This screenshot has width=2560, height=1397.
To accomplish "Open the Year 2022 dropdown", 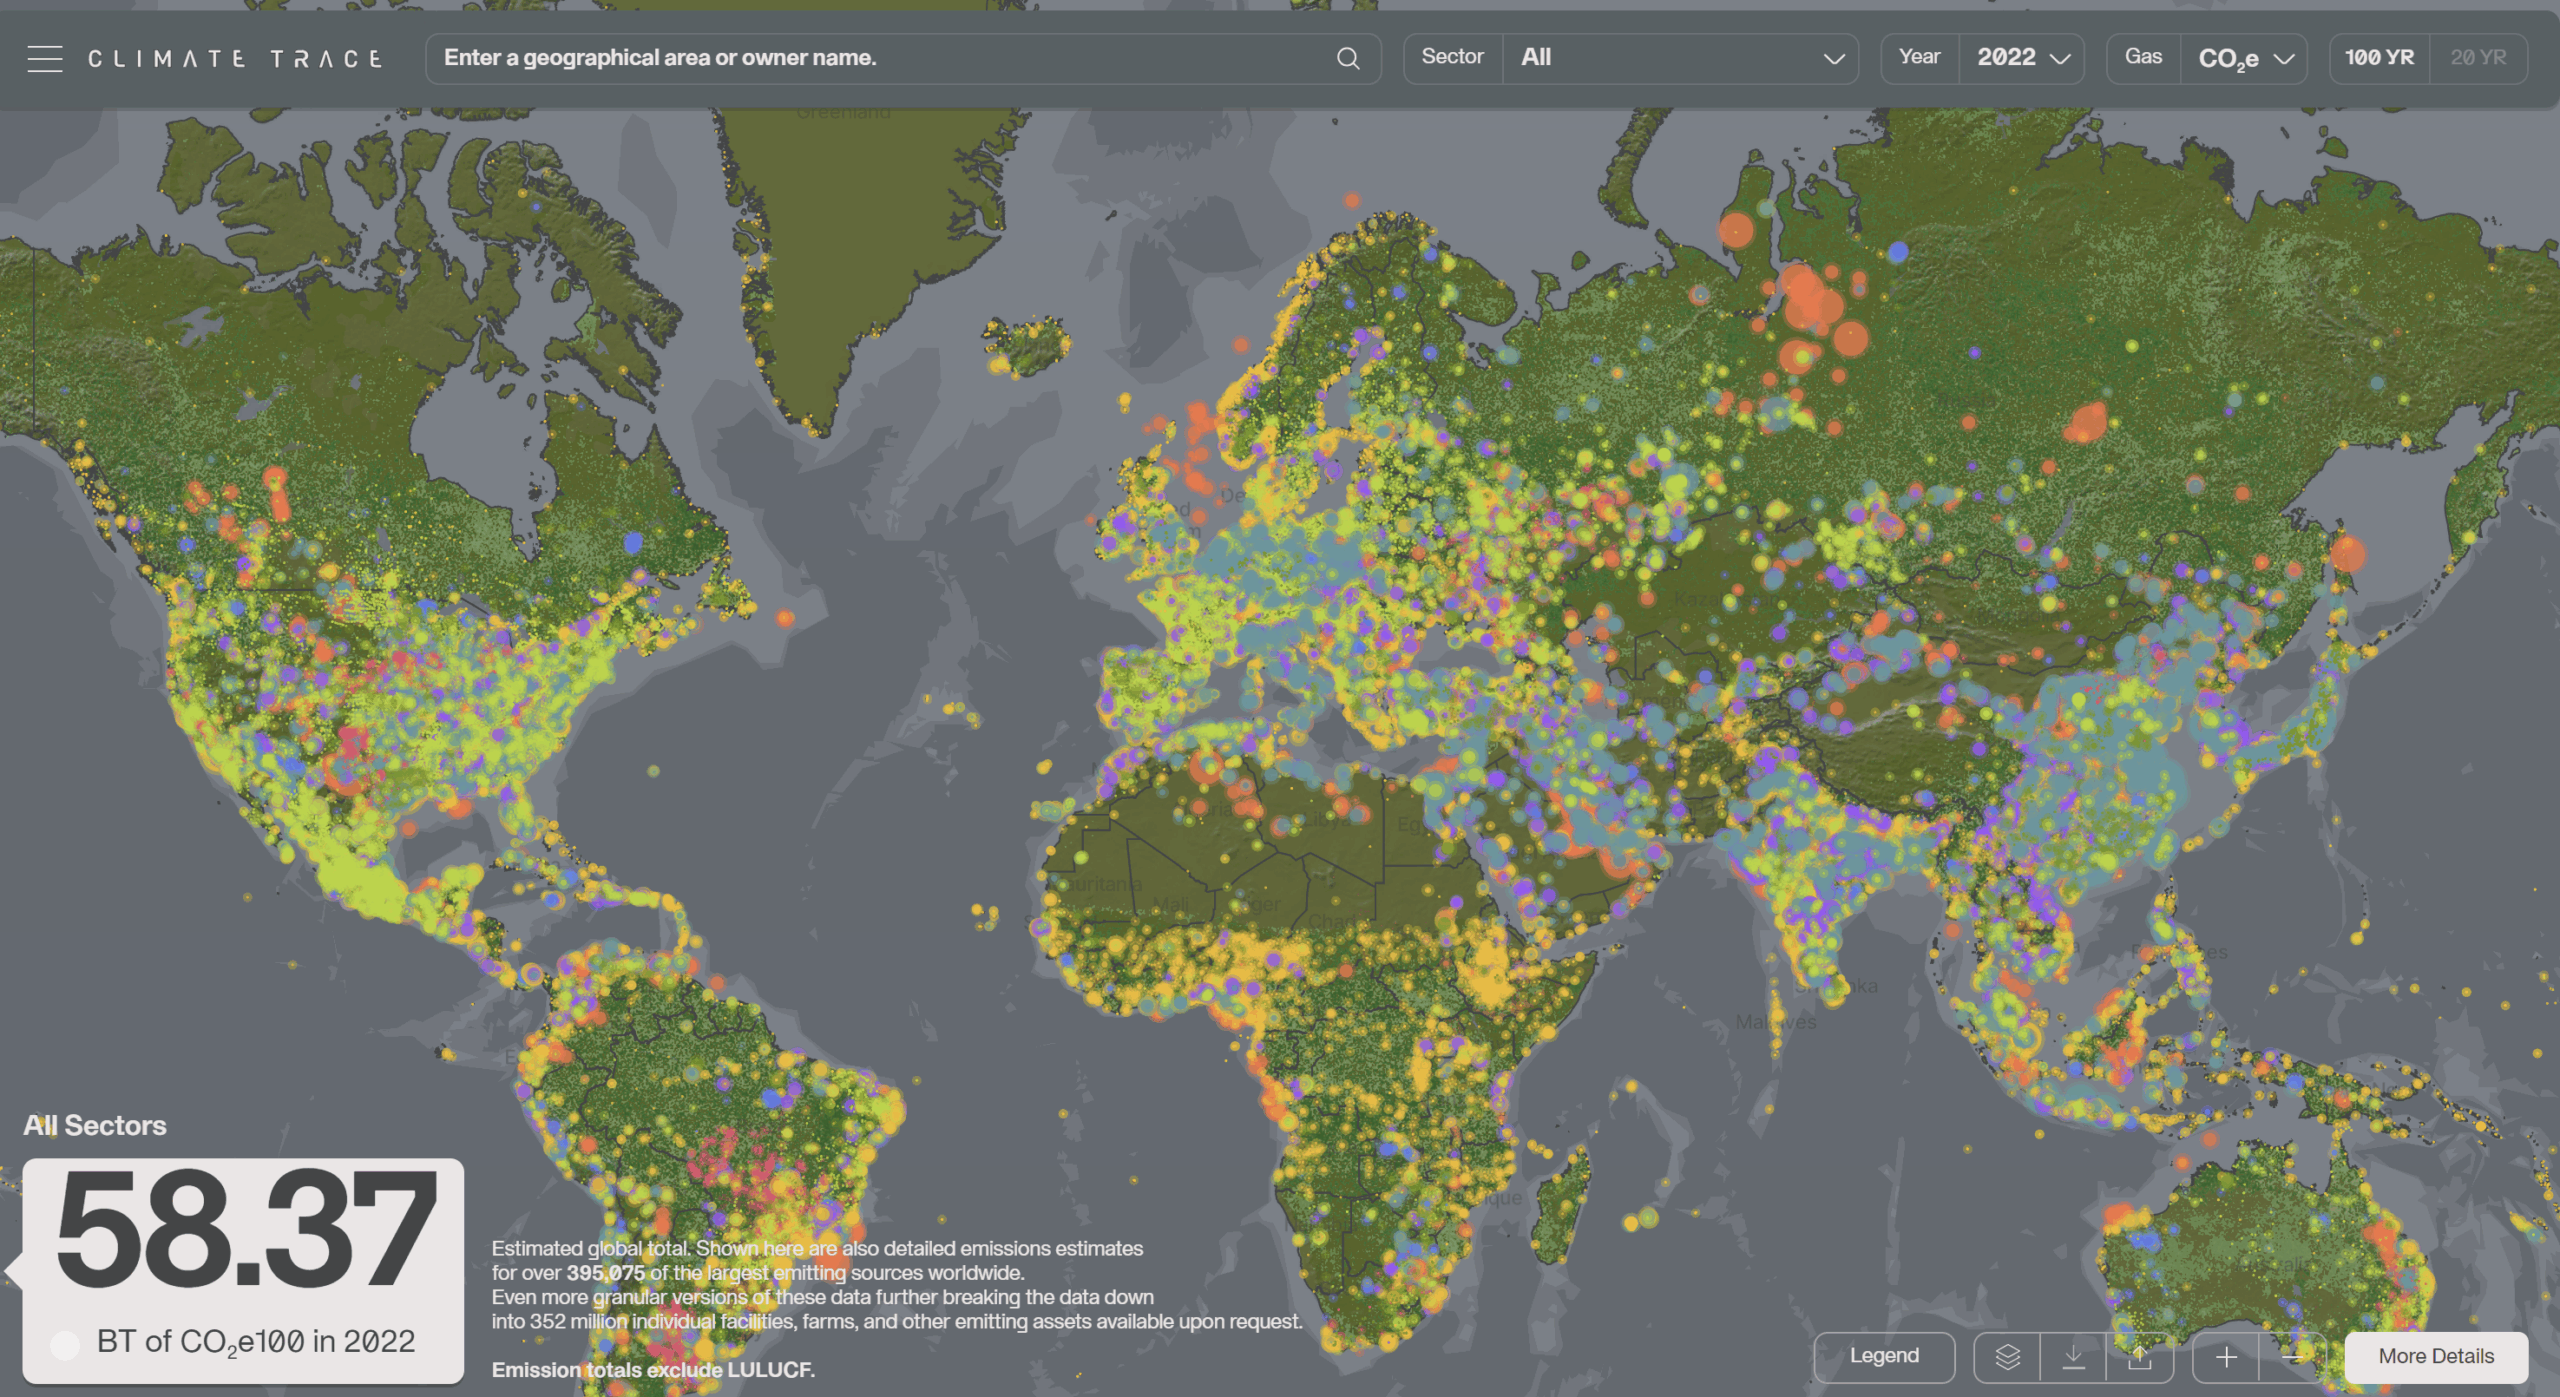I will (x=2022, y=58).
